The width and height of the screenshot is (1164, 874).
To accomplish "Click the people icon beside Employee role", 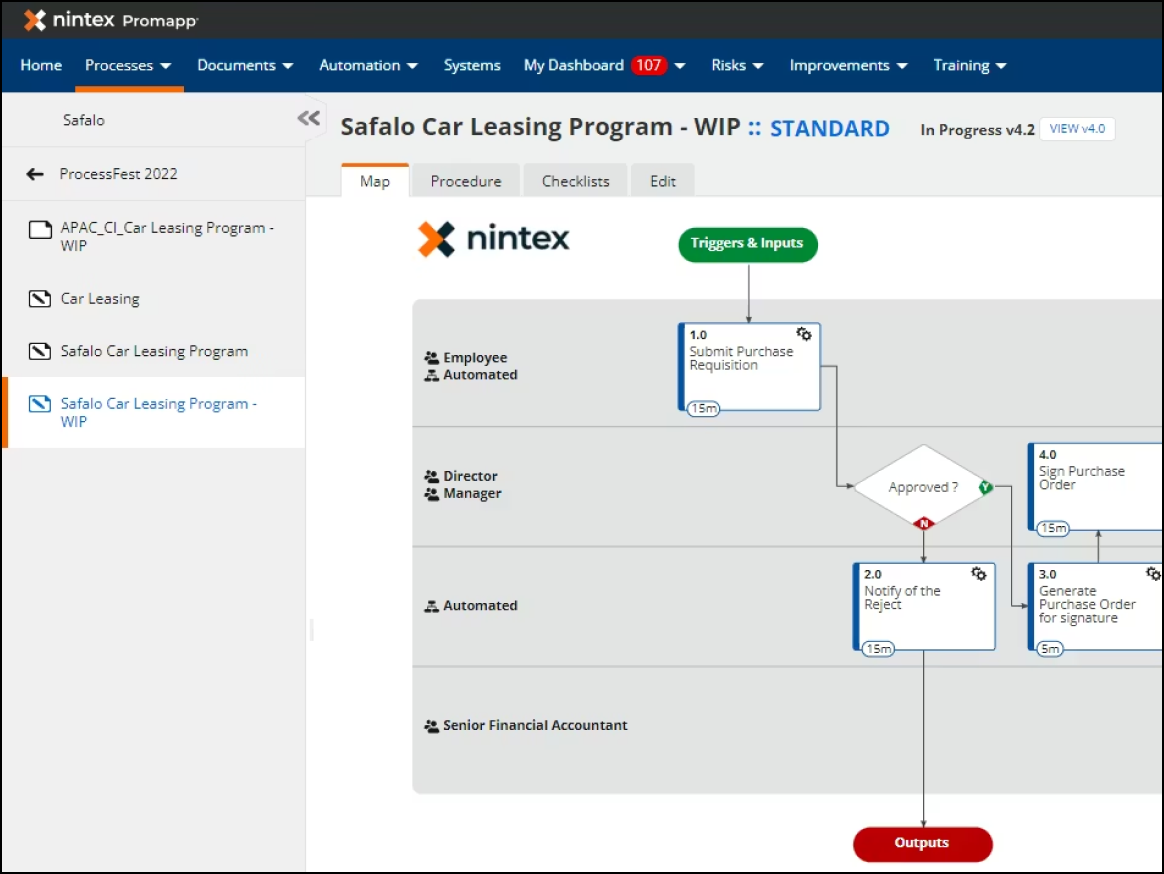I will coord(431,358).
